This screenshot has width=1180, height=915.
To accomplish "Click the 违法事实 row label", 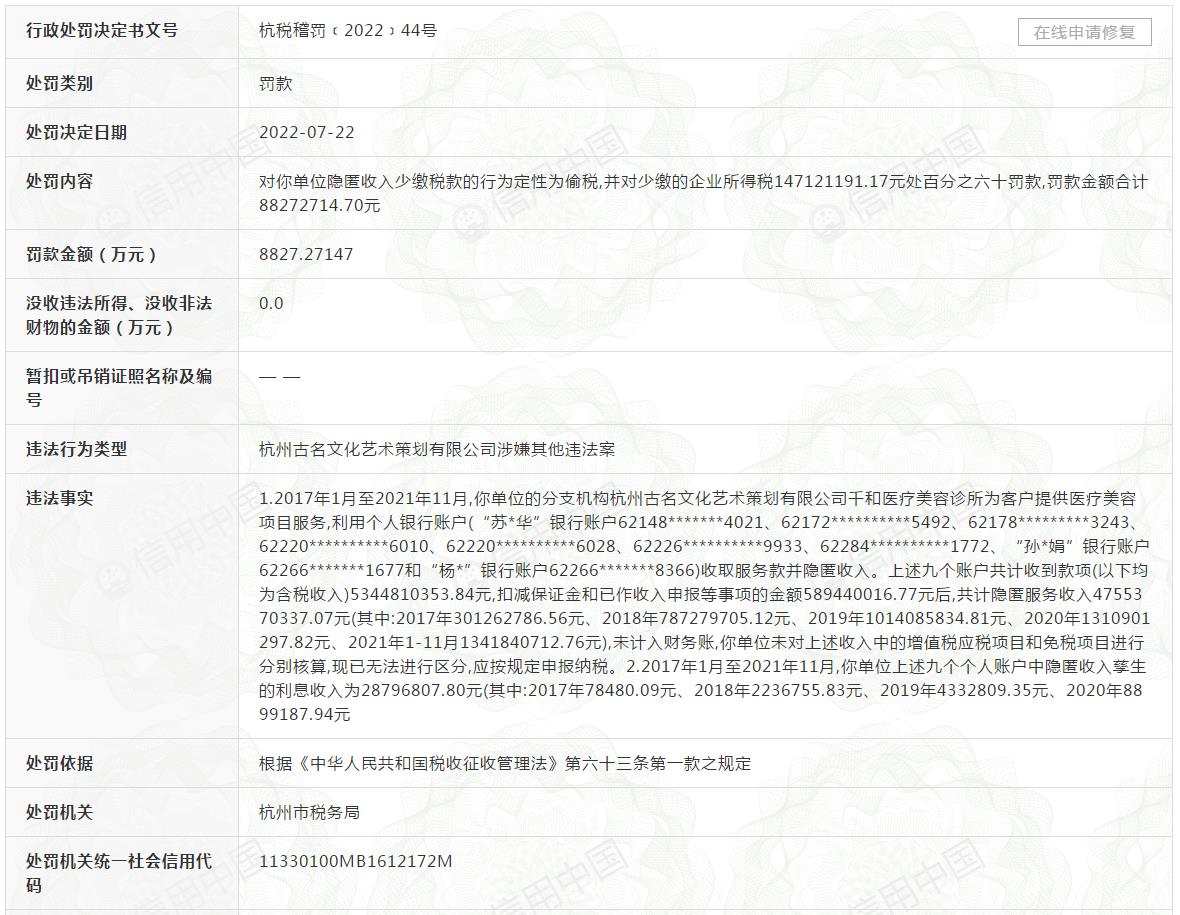I will click(59, 499).
